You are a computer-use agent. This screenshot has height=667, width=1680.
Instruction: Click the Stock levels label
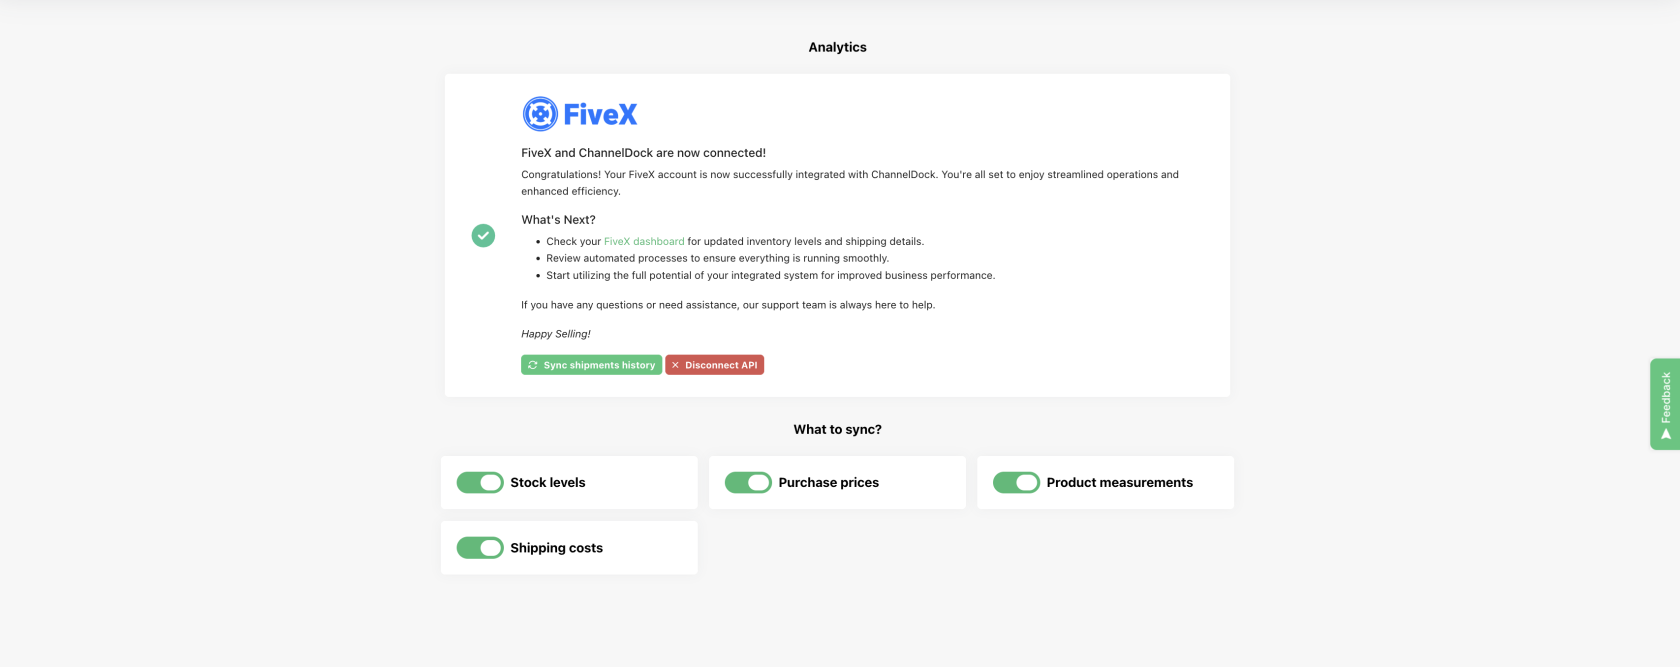click(x=548, y=483)
